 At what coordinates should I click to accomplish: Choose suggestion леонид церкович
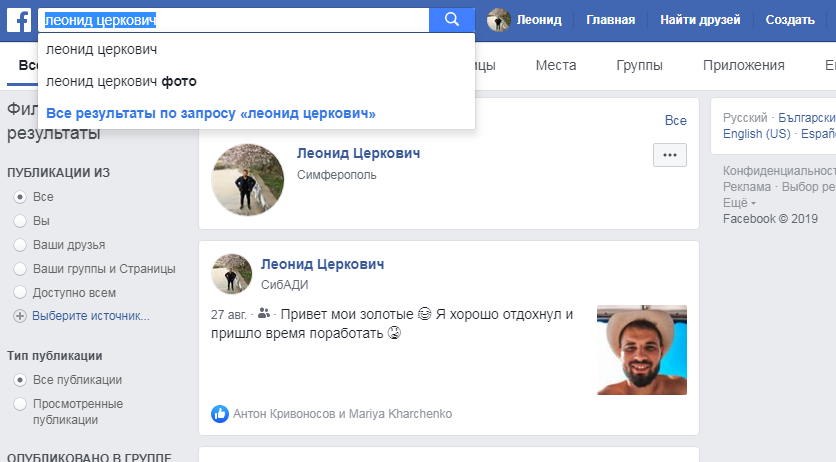[x=256, y=50]
